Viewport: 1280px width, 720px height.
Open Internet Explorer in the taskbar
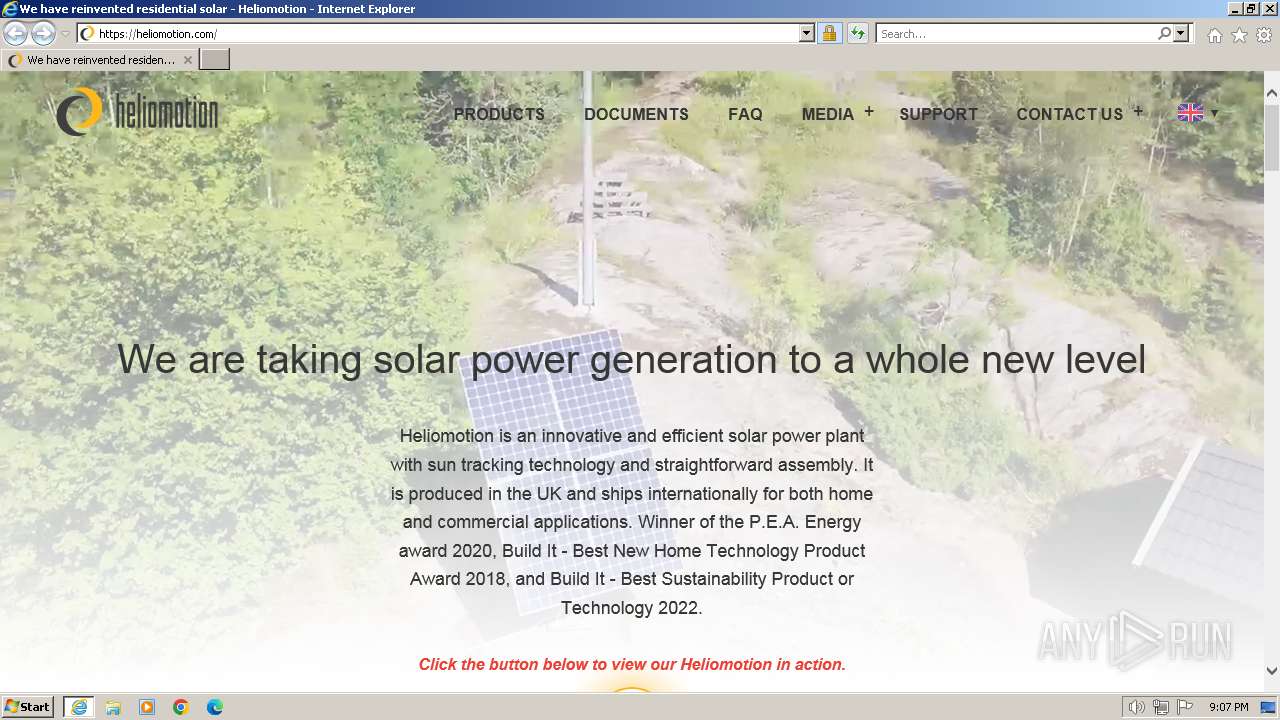point(79,707)
